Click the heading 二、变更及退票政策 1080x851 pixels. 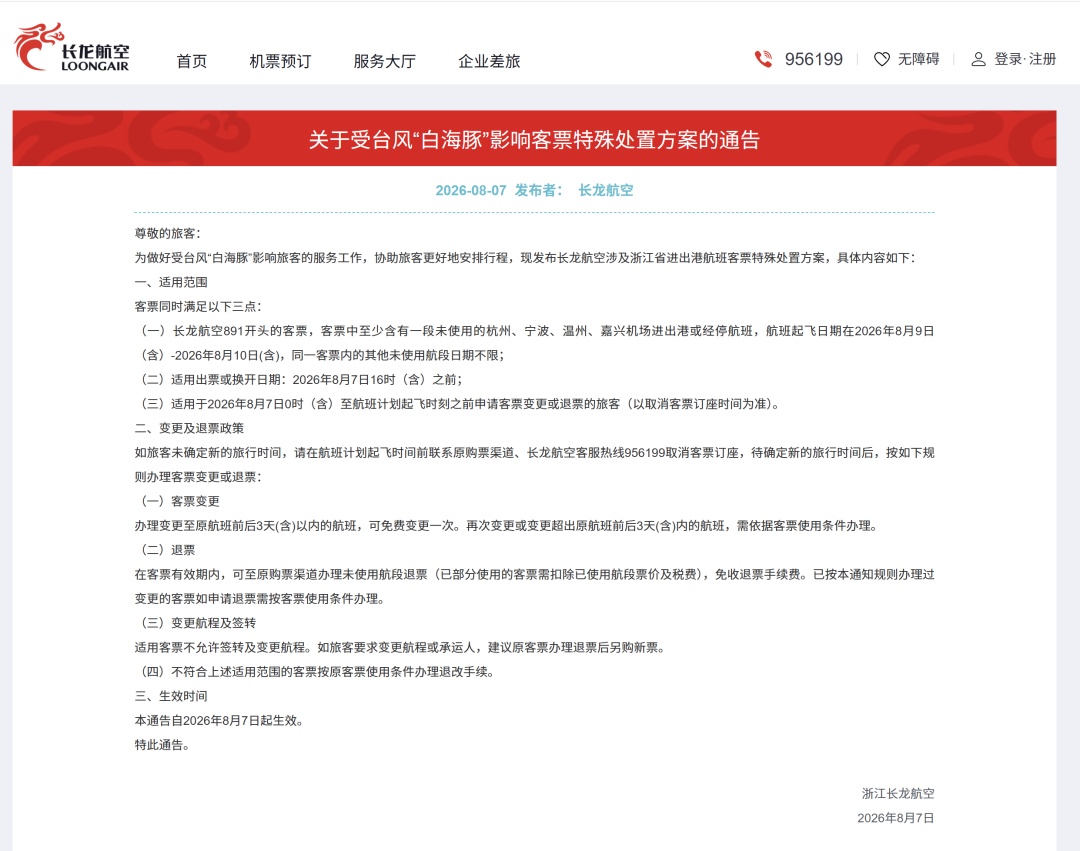(x=189, y=428)
